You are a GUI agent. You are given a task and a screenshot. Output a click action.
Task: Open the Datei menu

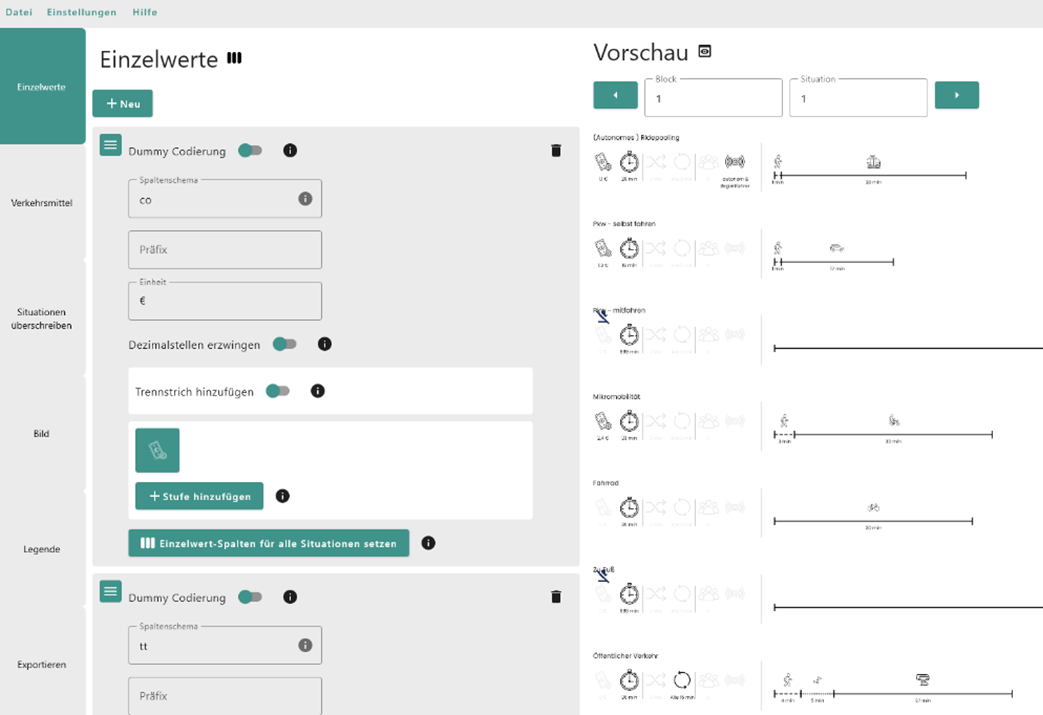(x=19, y=12)
